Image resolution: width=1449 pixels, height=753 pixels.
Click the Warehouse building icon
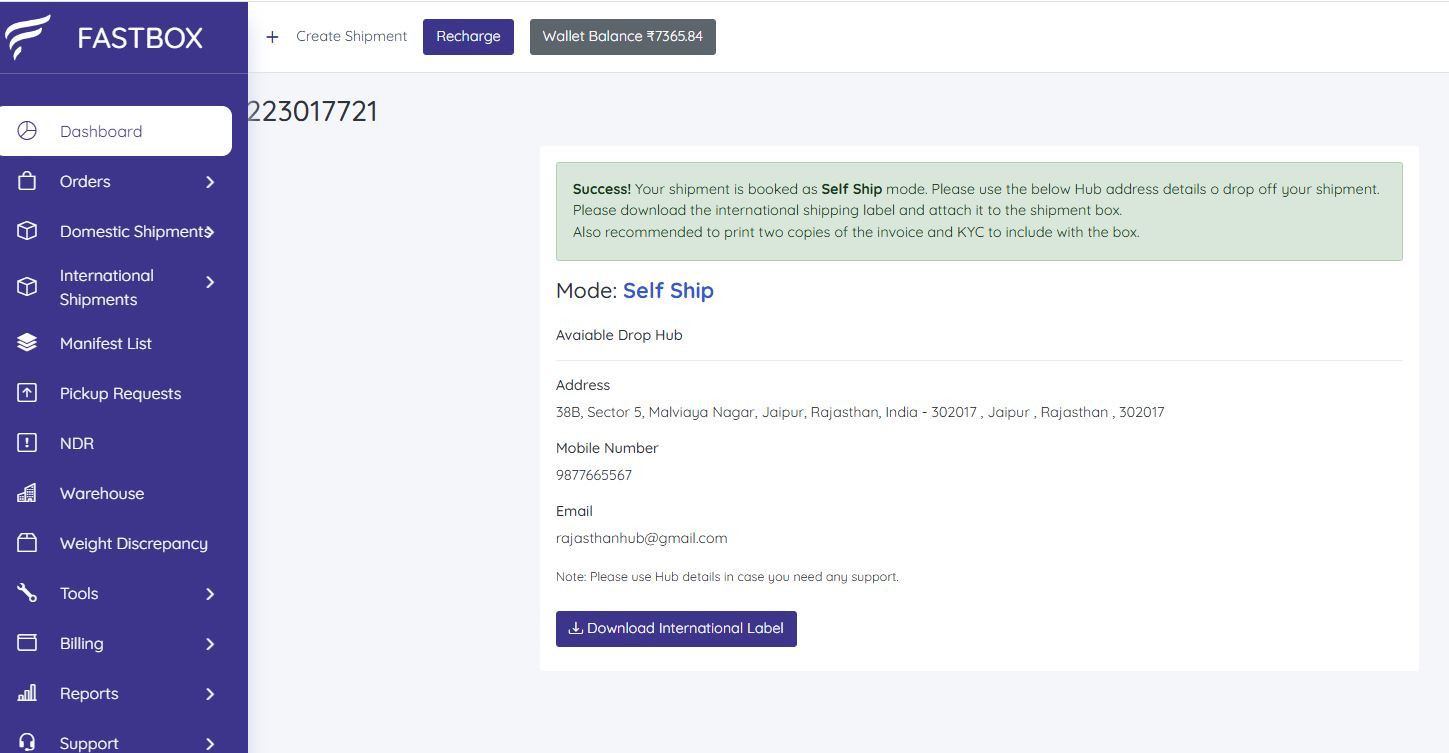pos(27,493)
